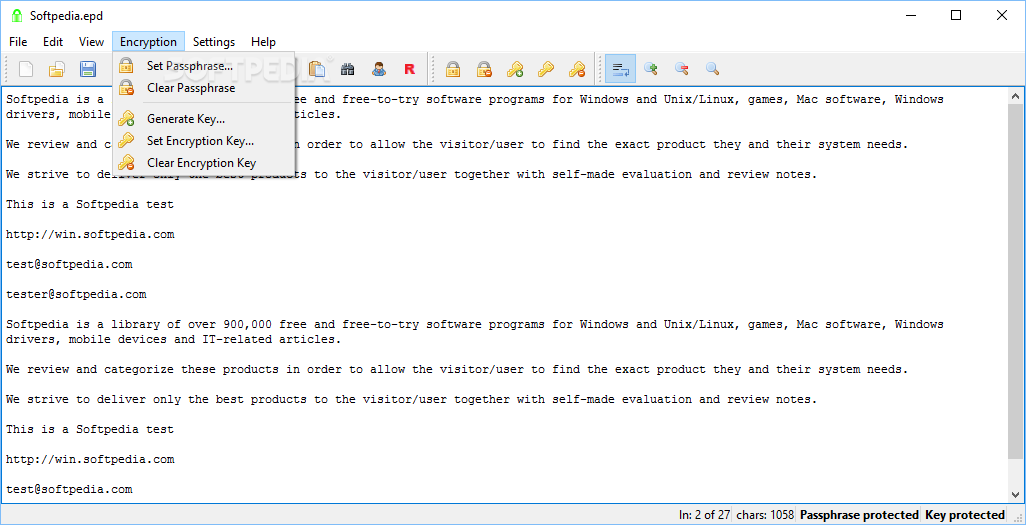Click the vertical scrollbar thumb
Image resolution: width=1026 pixels, height=525 pixels.
click(x=1016, y=281)
